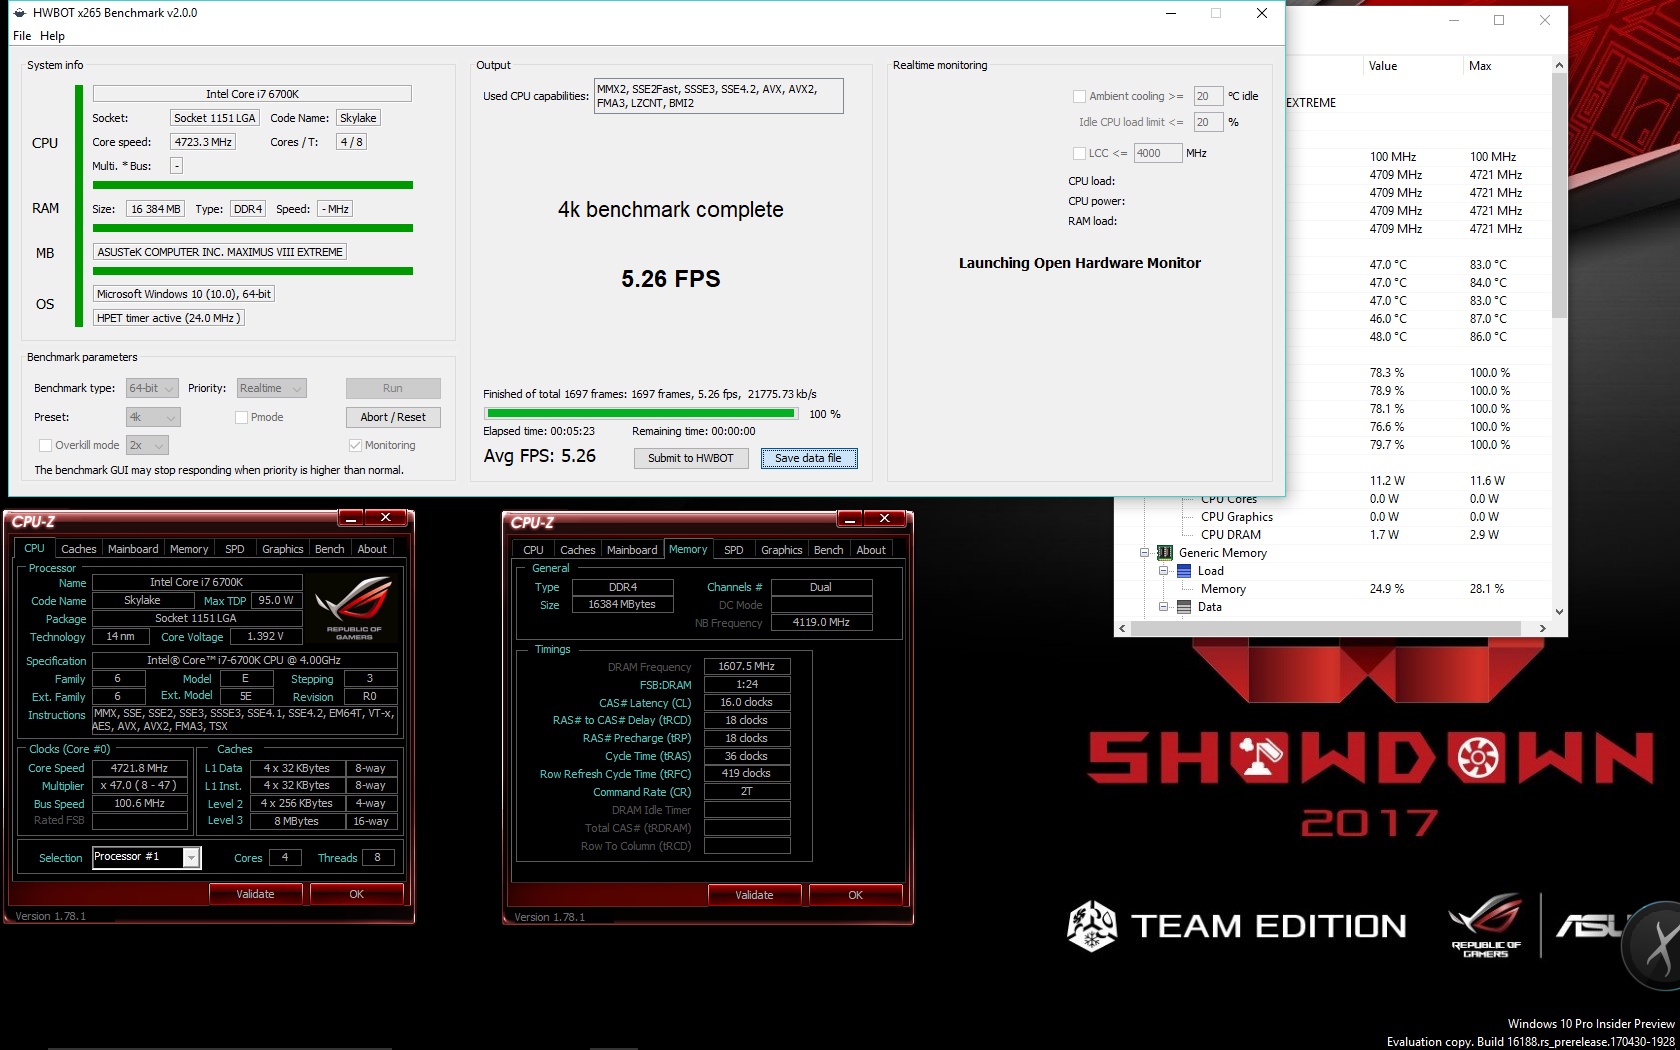1680x1050 pixels.
Task: Open the Help menu in HWBOT
Action: tap(52, 36)
